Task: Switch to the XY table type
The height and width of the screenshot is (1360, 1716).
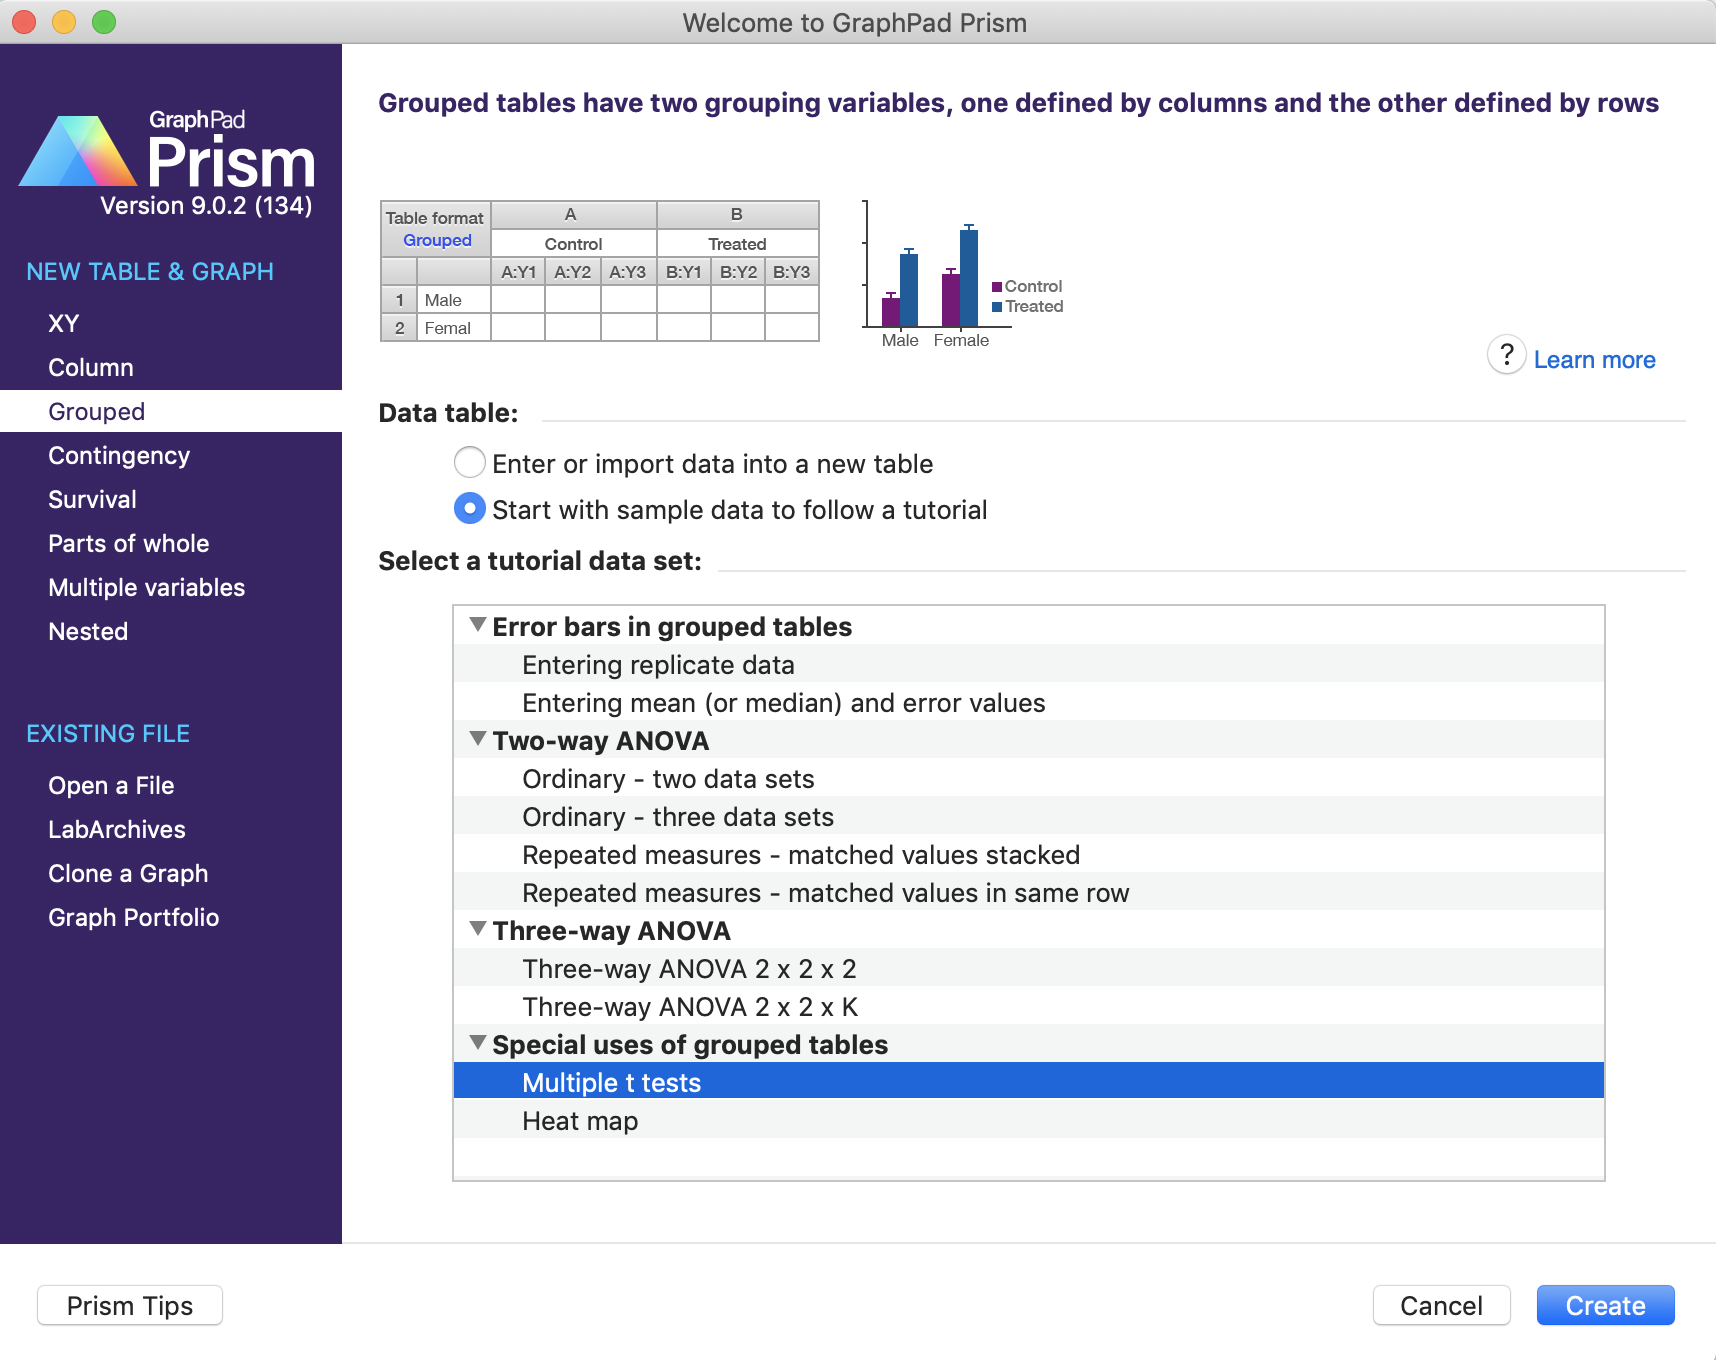Action: pos(64,323)
